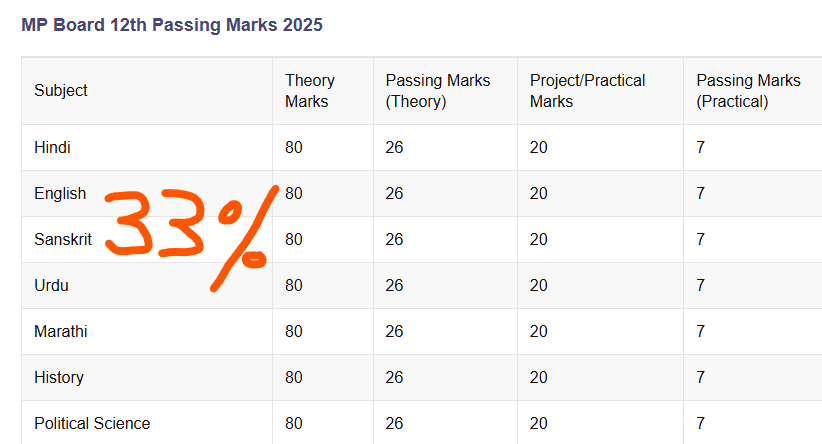Select History's practical passing marks value 7
The width and height of the screenshot is (822, 444).
pyautogui.click(x=701, y=377)
